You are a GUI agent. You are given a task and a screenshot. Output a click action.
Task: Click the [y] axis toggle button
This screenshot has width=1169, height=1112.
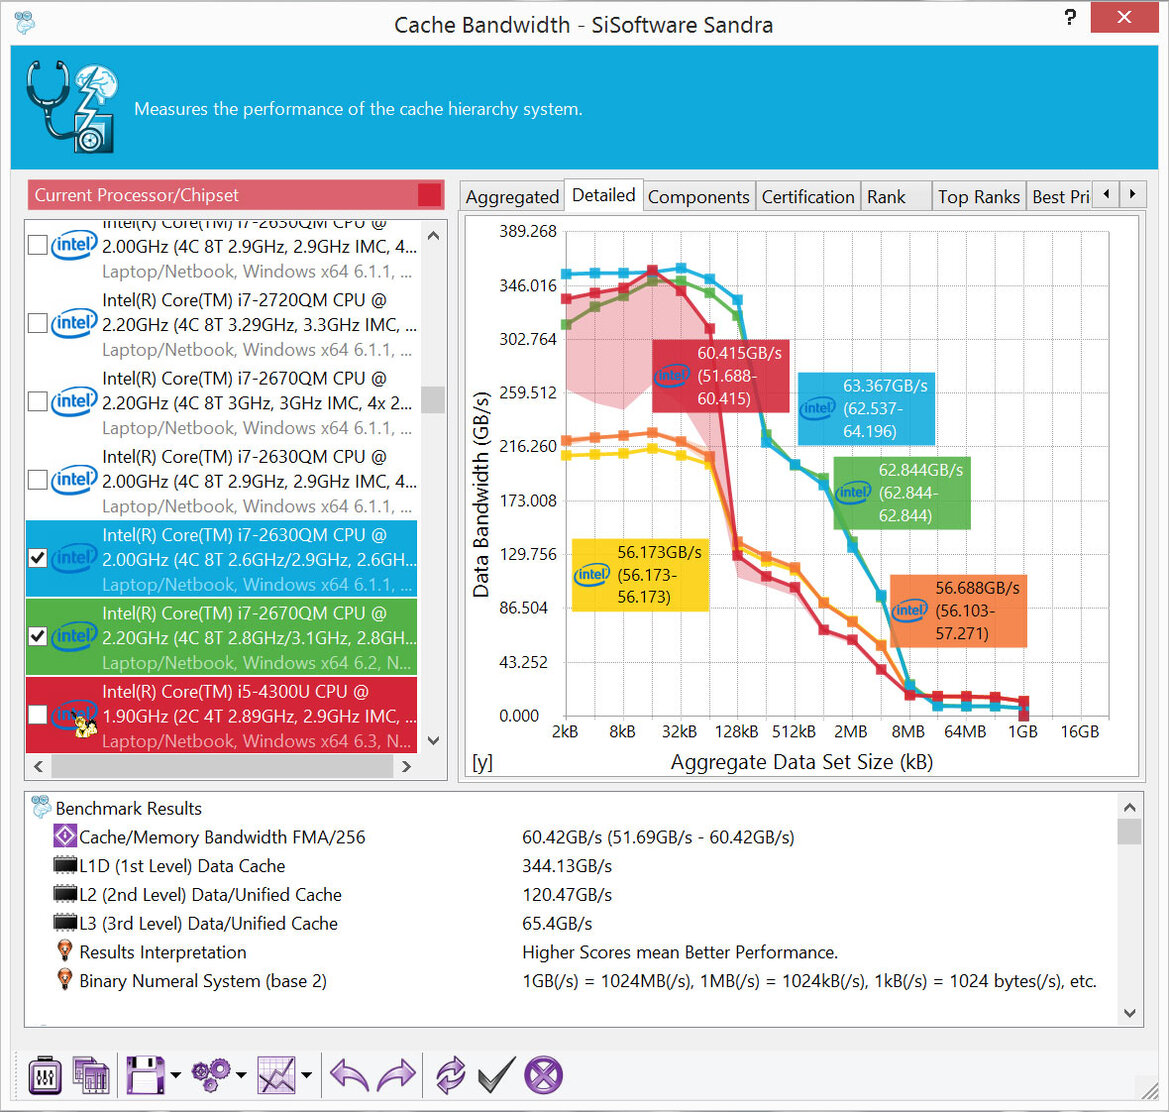pyautogui.click(x=482, y=762)
